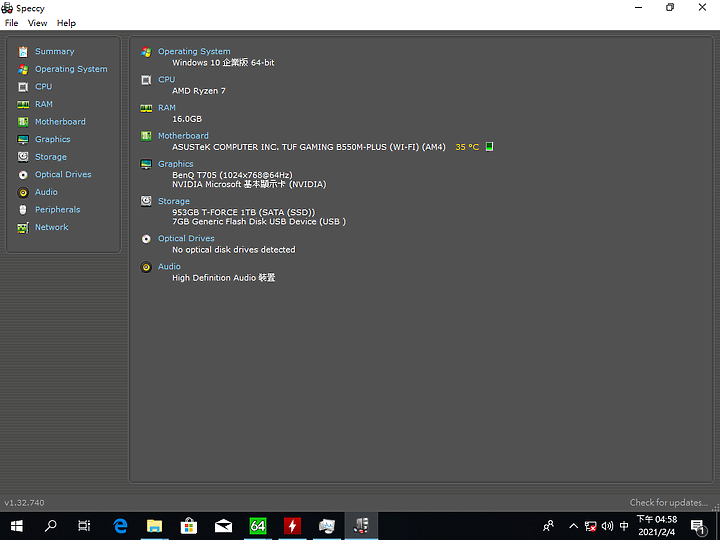Image resolution: width=720 pixels, height=540 pixels.
Task: Click the Optical Drives disc icon in summary pane
Action: coord(146,239)
